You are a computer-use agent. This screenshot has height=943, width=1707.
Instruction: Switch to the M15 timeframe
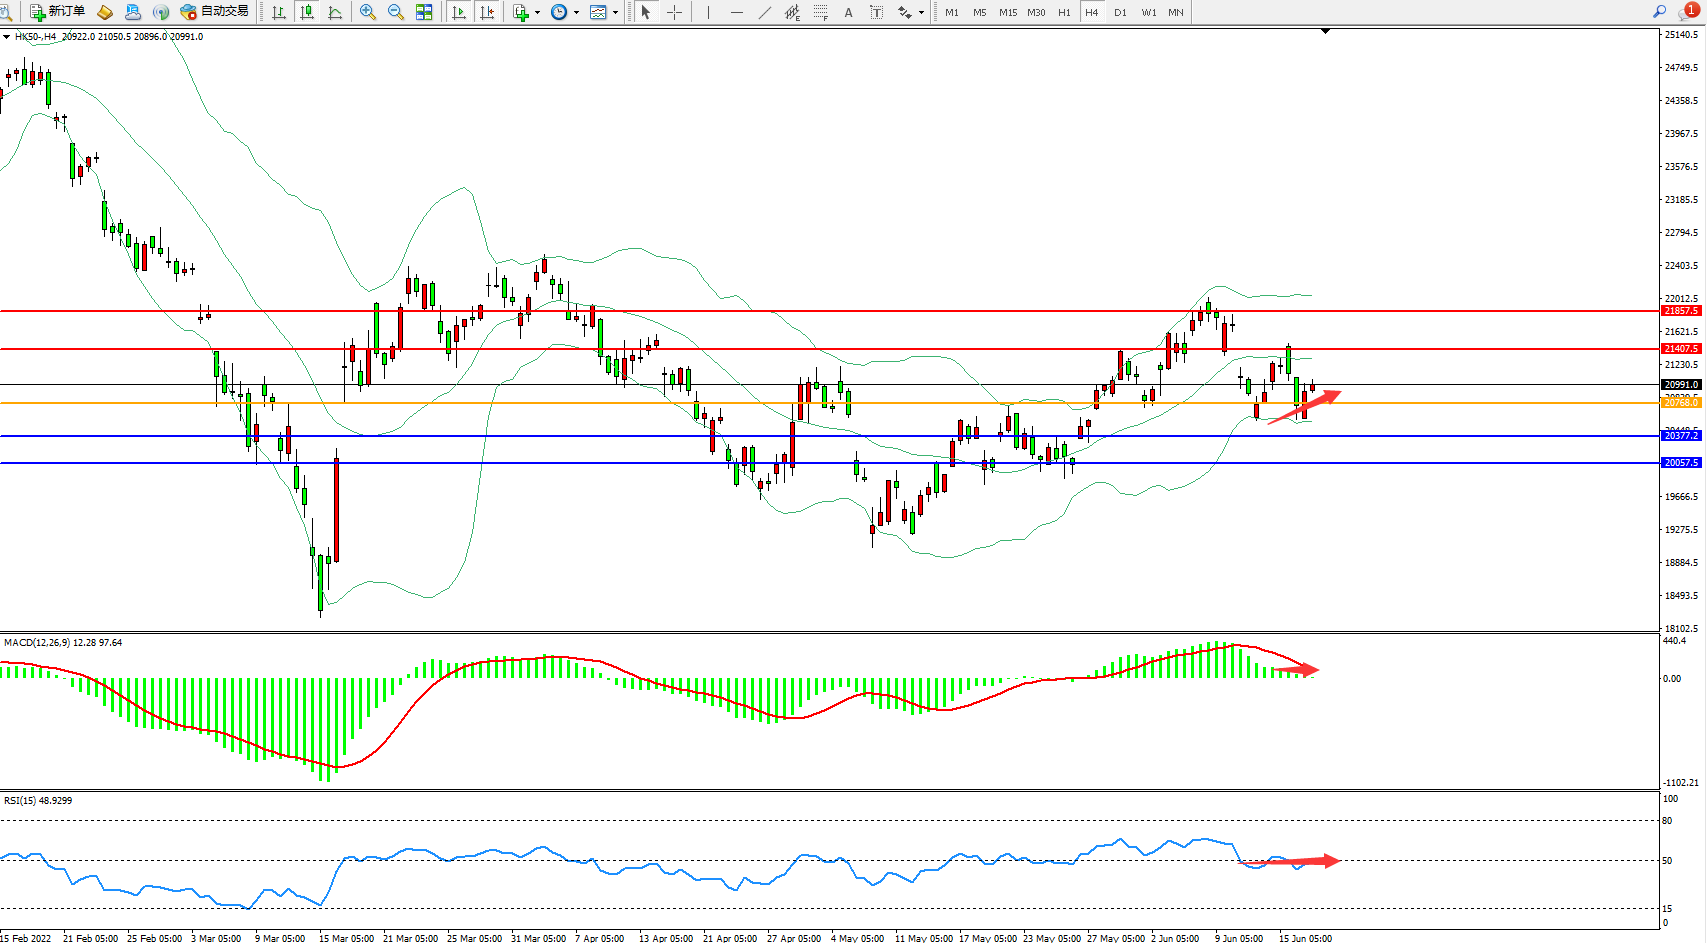[1007, 12]
